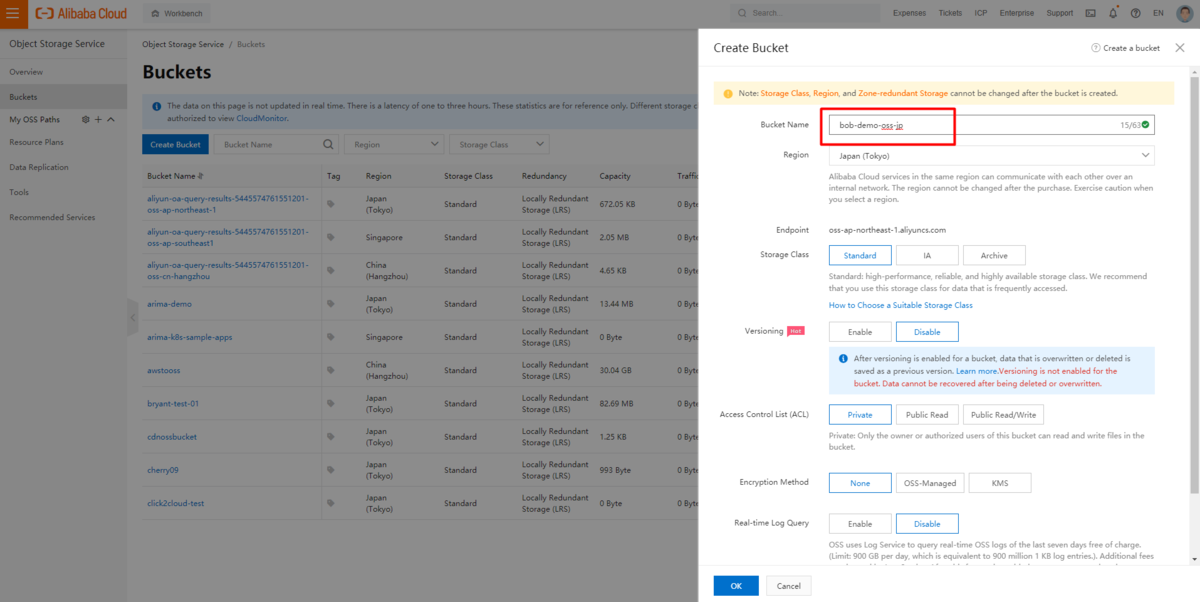Open the Region dropdown showing Japan (Tokyo)
This screenshot has height=602, width=1200.
tap(992, 155)
